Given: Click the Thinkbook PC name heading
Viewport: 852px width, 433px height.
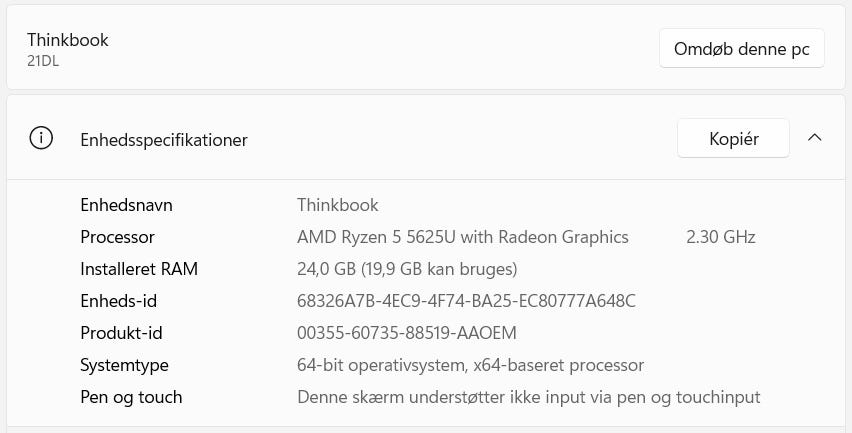Looking at the screenshot, I should (68, 40).
